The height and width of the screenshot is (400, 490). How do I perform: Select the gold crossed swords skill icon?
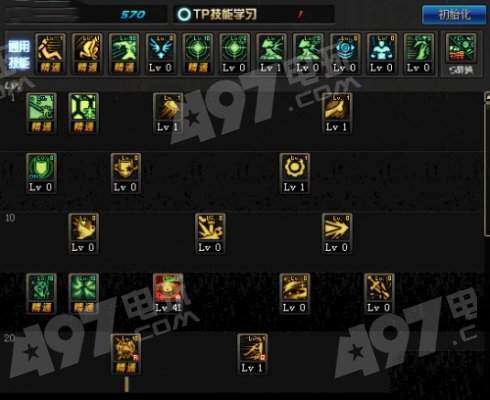[379, 293]
